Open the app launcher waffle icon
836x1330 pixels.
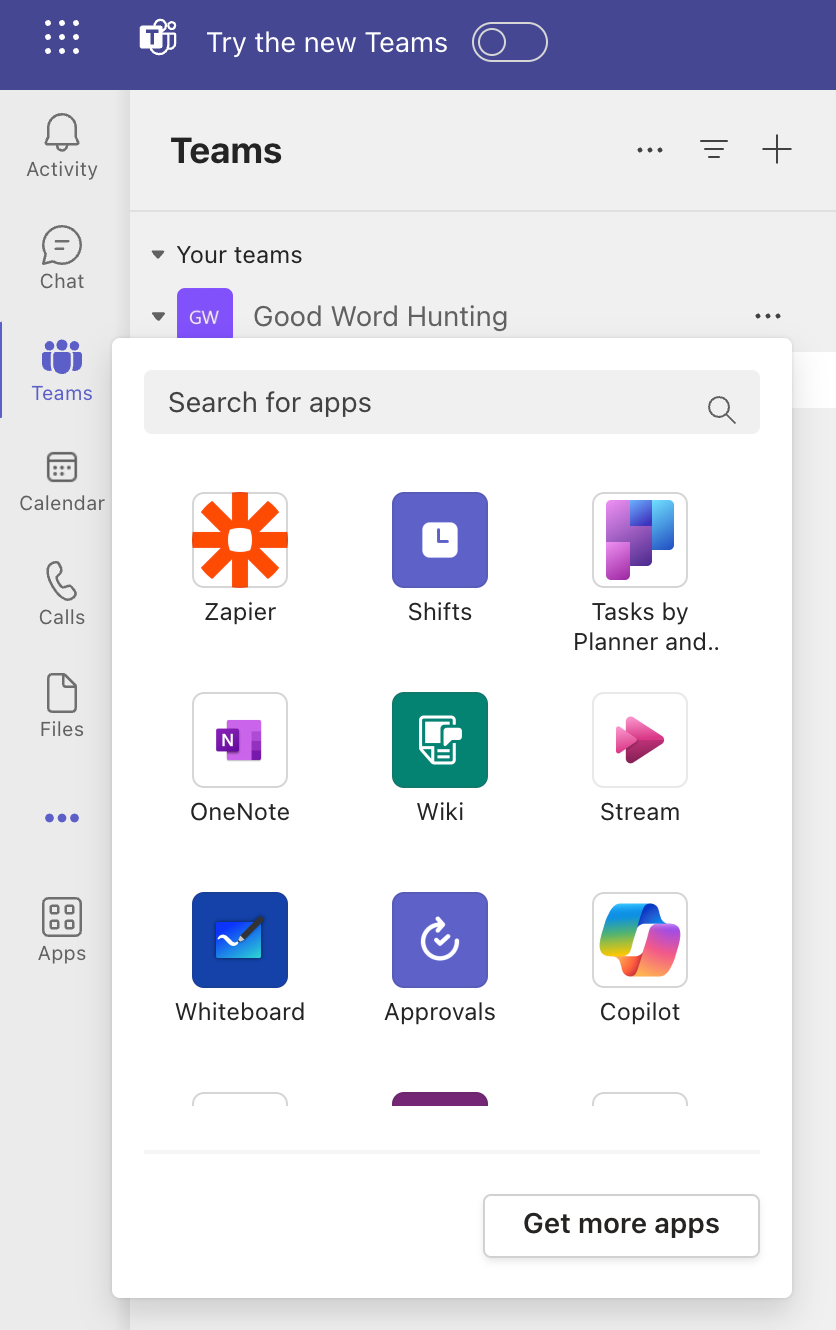pos(62,38)
